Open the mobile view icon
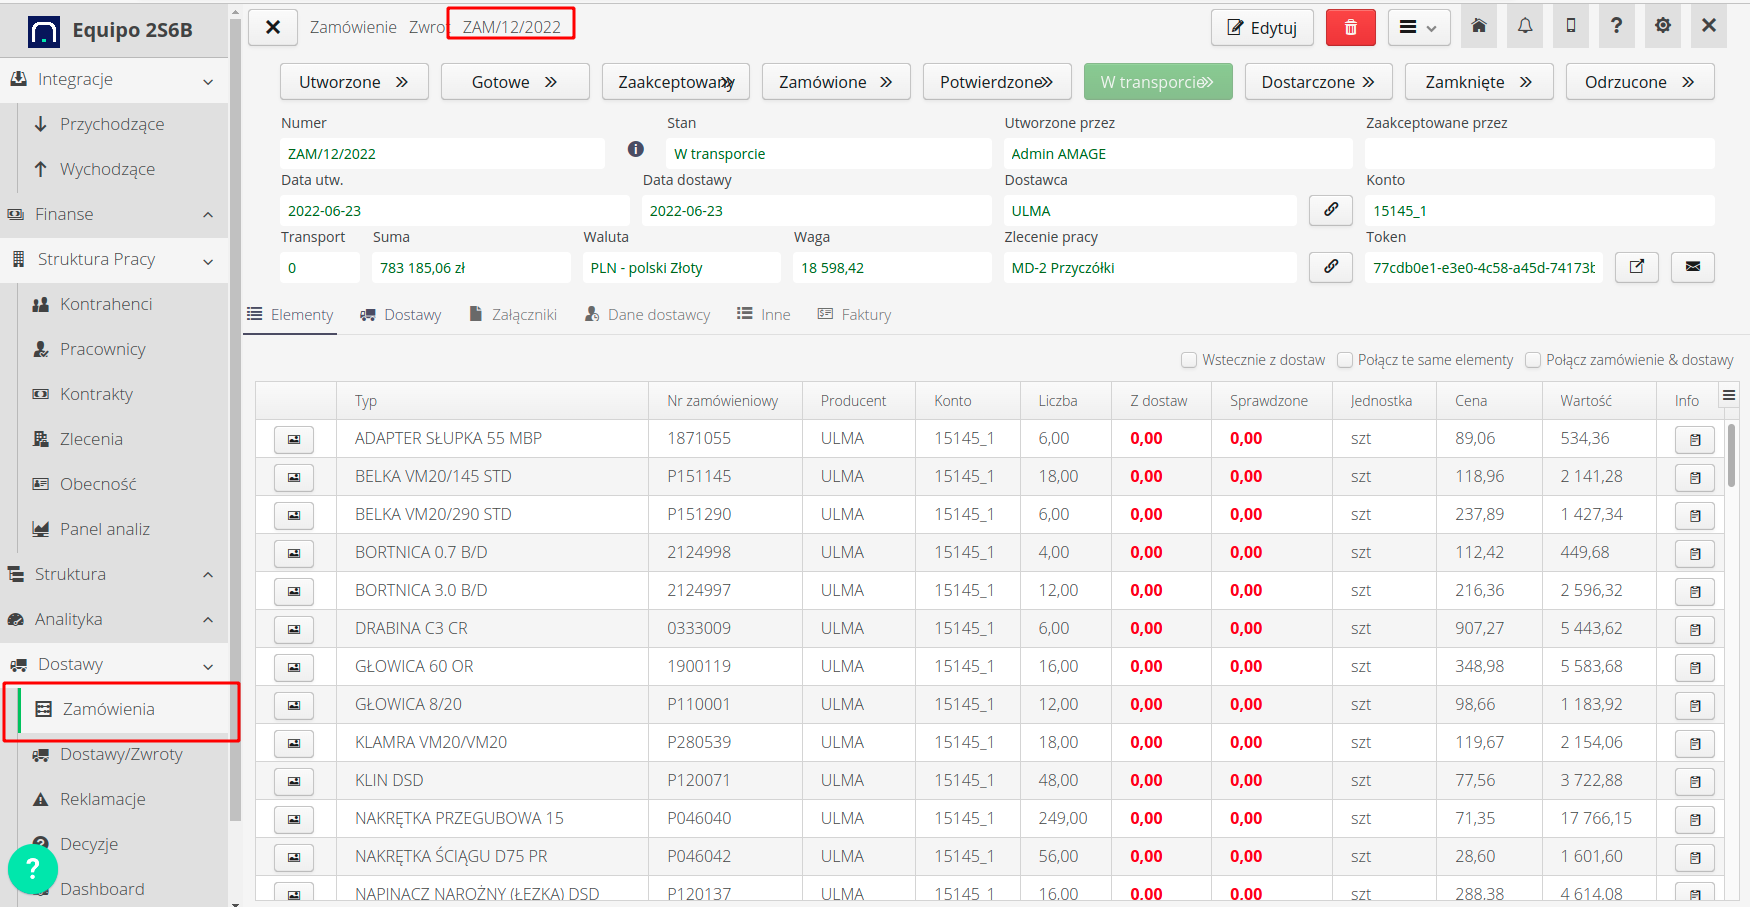The height and width of the screenshot is (907, 1750). (1570, 27)
